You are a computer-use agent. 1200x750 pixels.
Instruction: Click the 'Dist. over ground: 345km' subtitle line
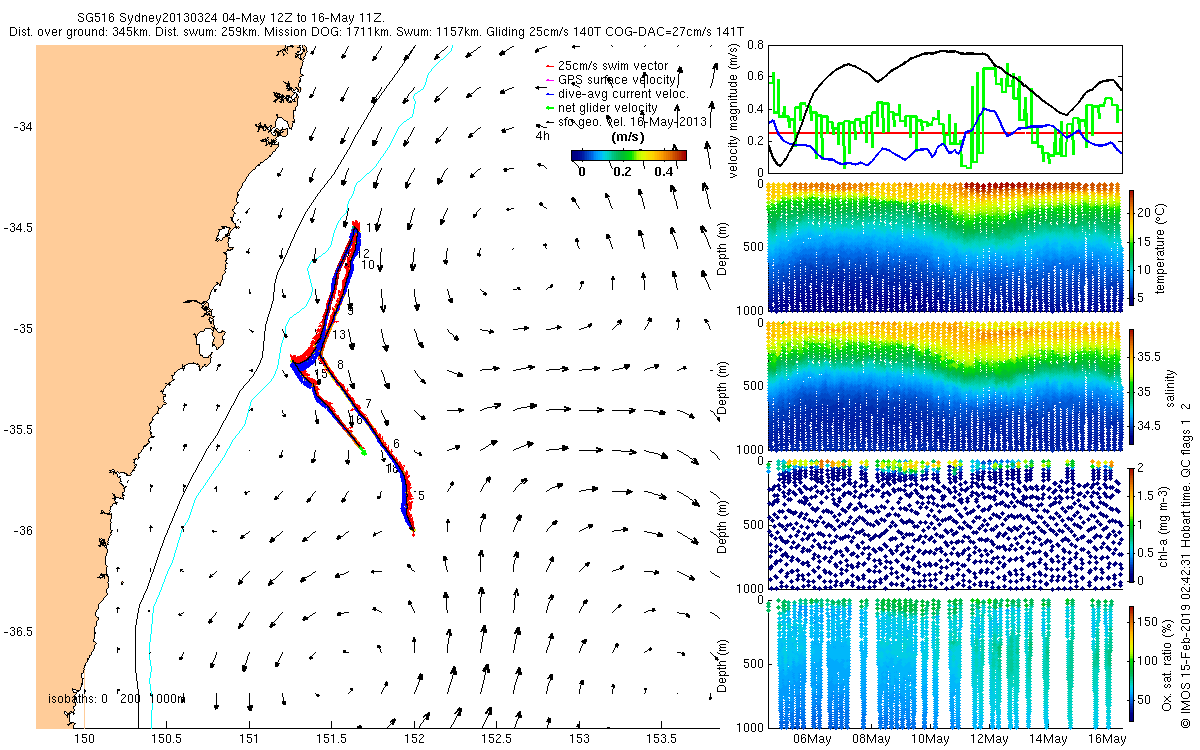point(376,32)
